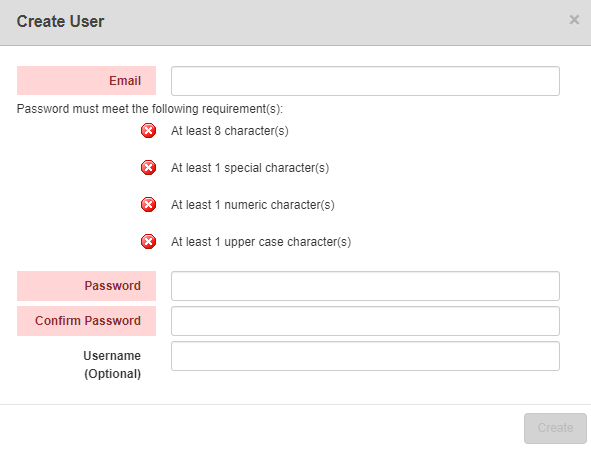Click the 'At least 8 character(s)' text
This screenshot has height=449, width=591.
230,131
